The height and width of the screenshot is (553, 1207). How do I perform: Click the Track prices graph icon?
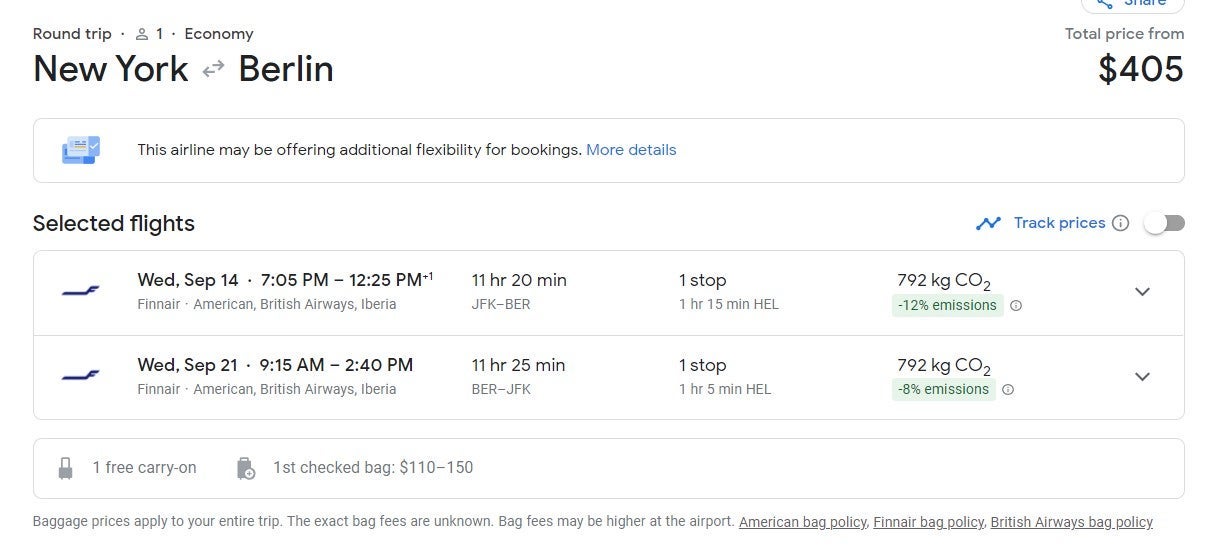point(988,223)
